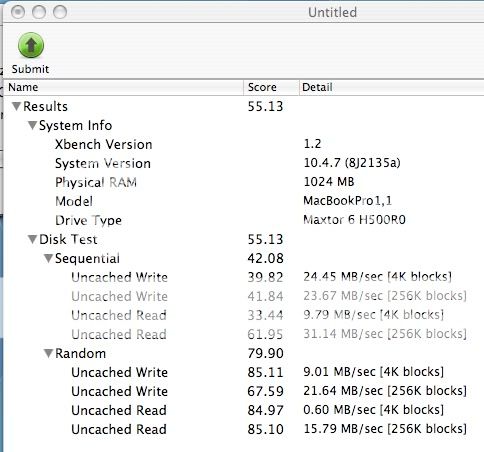Click the green Submit arrow icon
Screen dimensions: 484x452
(x=31, y=45)
